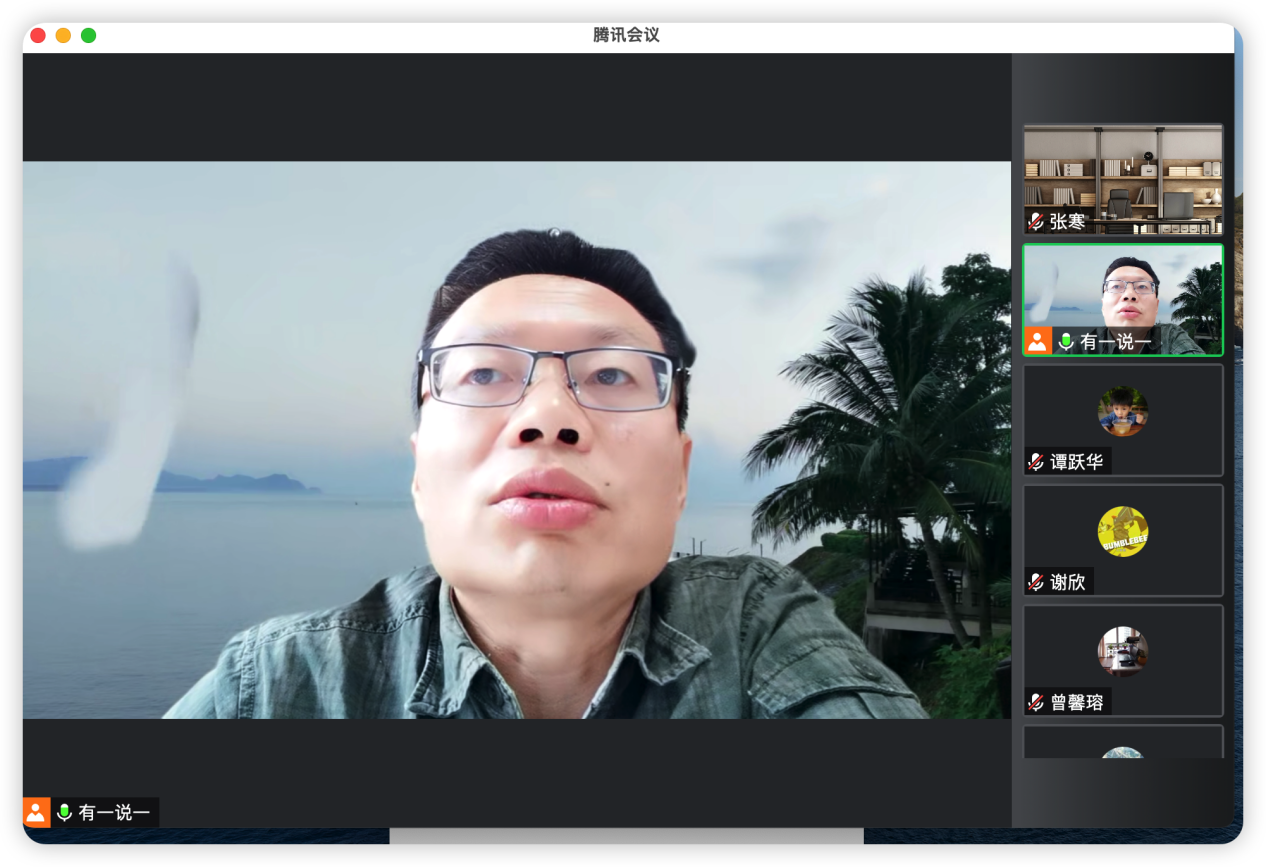Click the muted microphone icon on 张寒's tile

pyautogui.click(x=1036, y=221)
